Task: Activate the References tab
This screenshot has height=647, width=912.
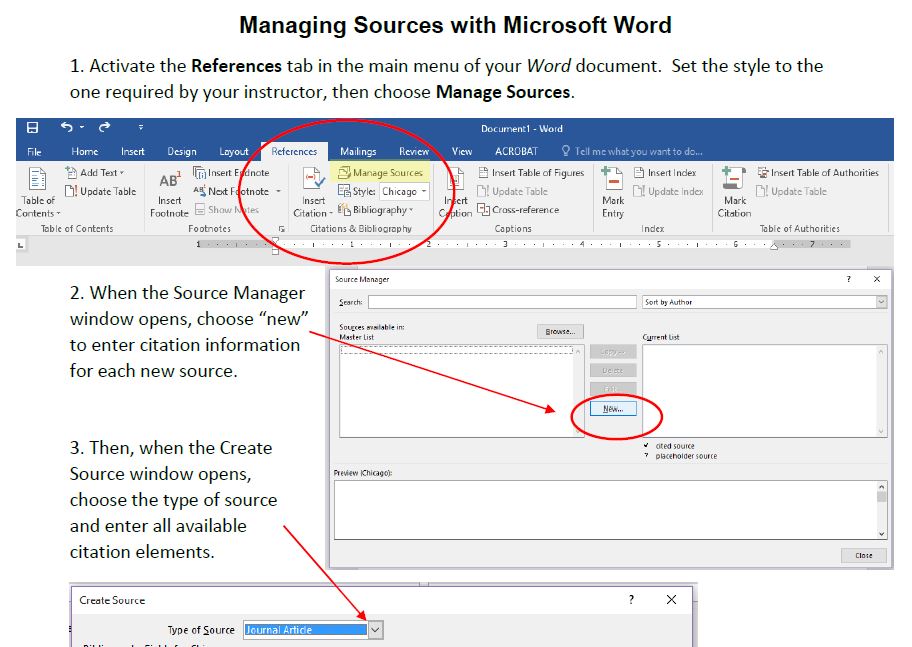Action: [294, 151]
